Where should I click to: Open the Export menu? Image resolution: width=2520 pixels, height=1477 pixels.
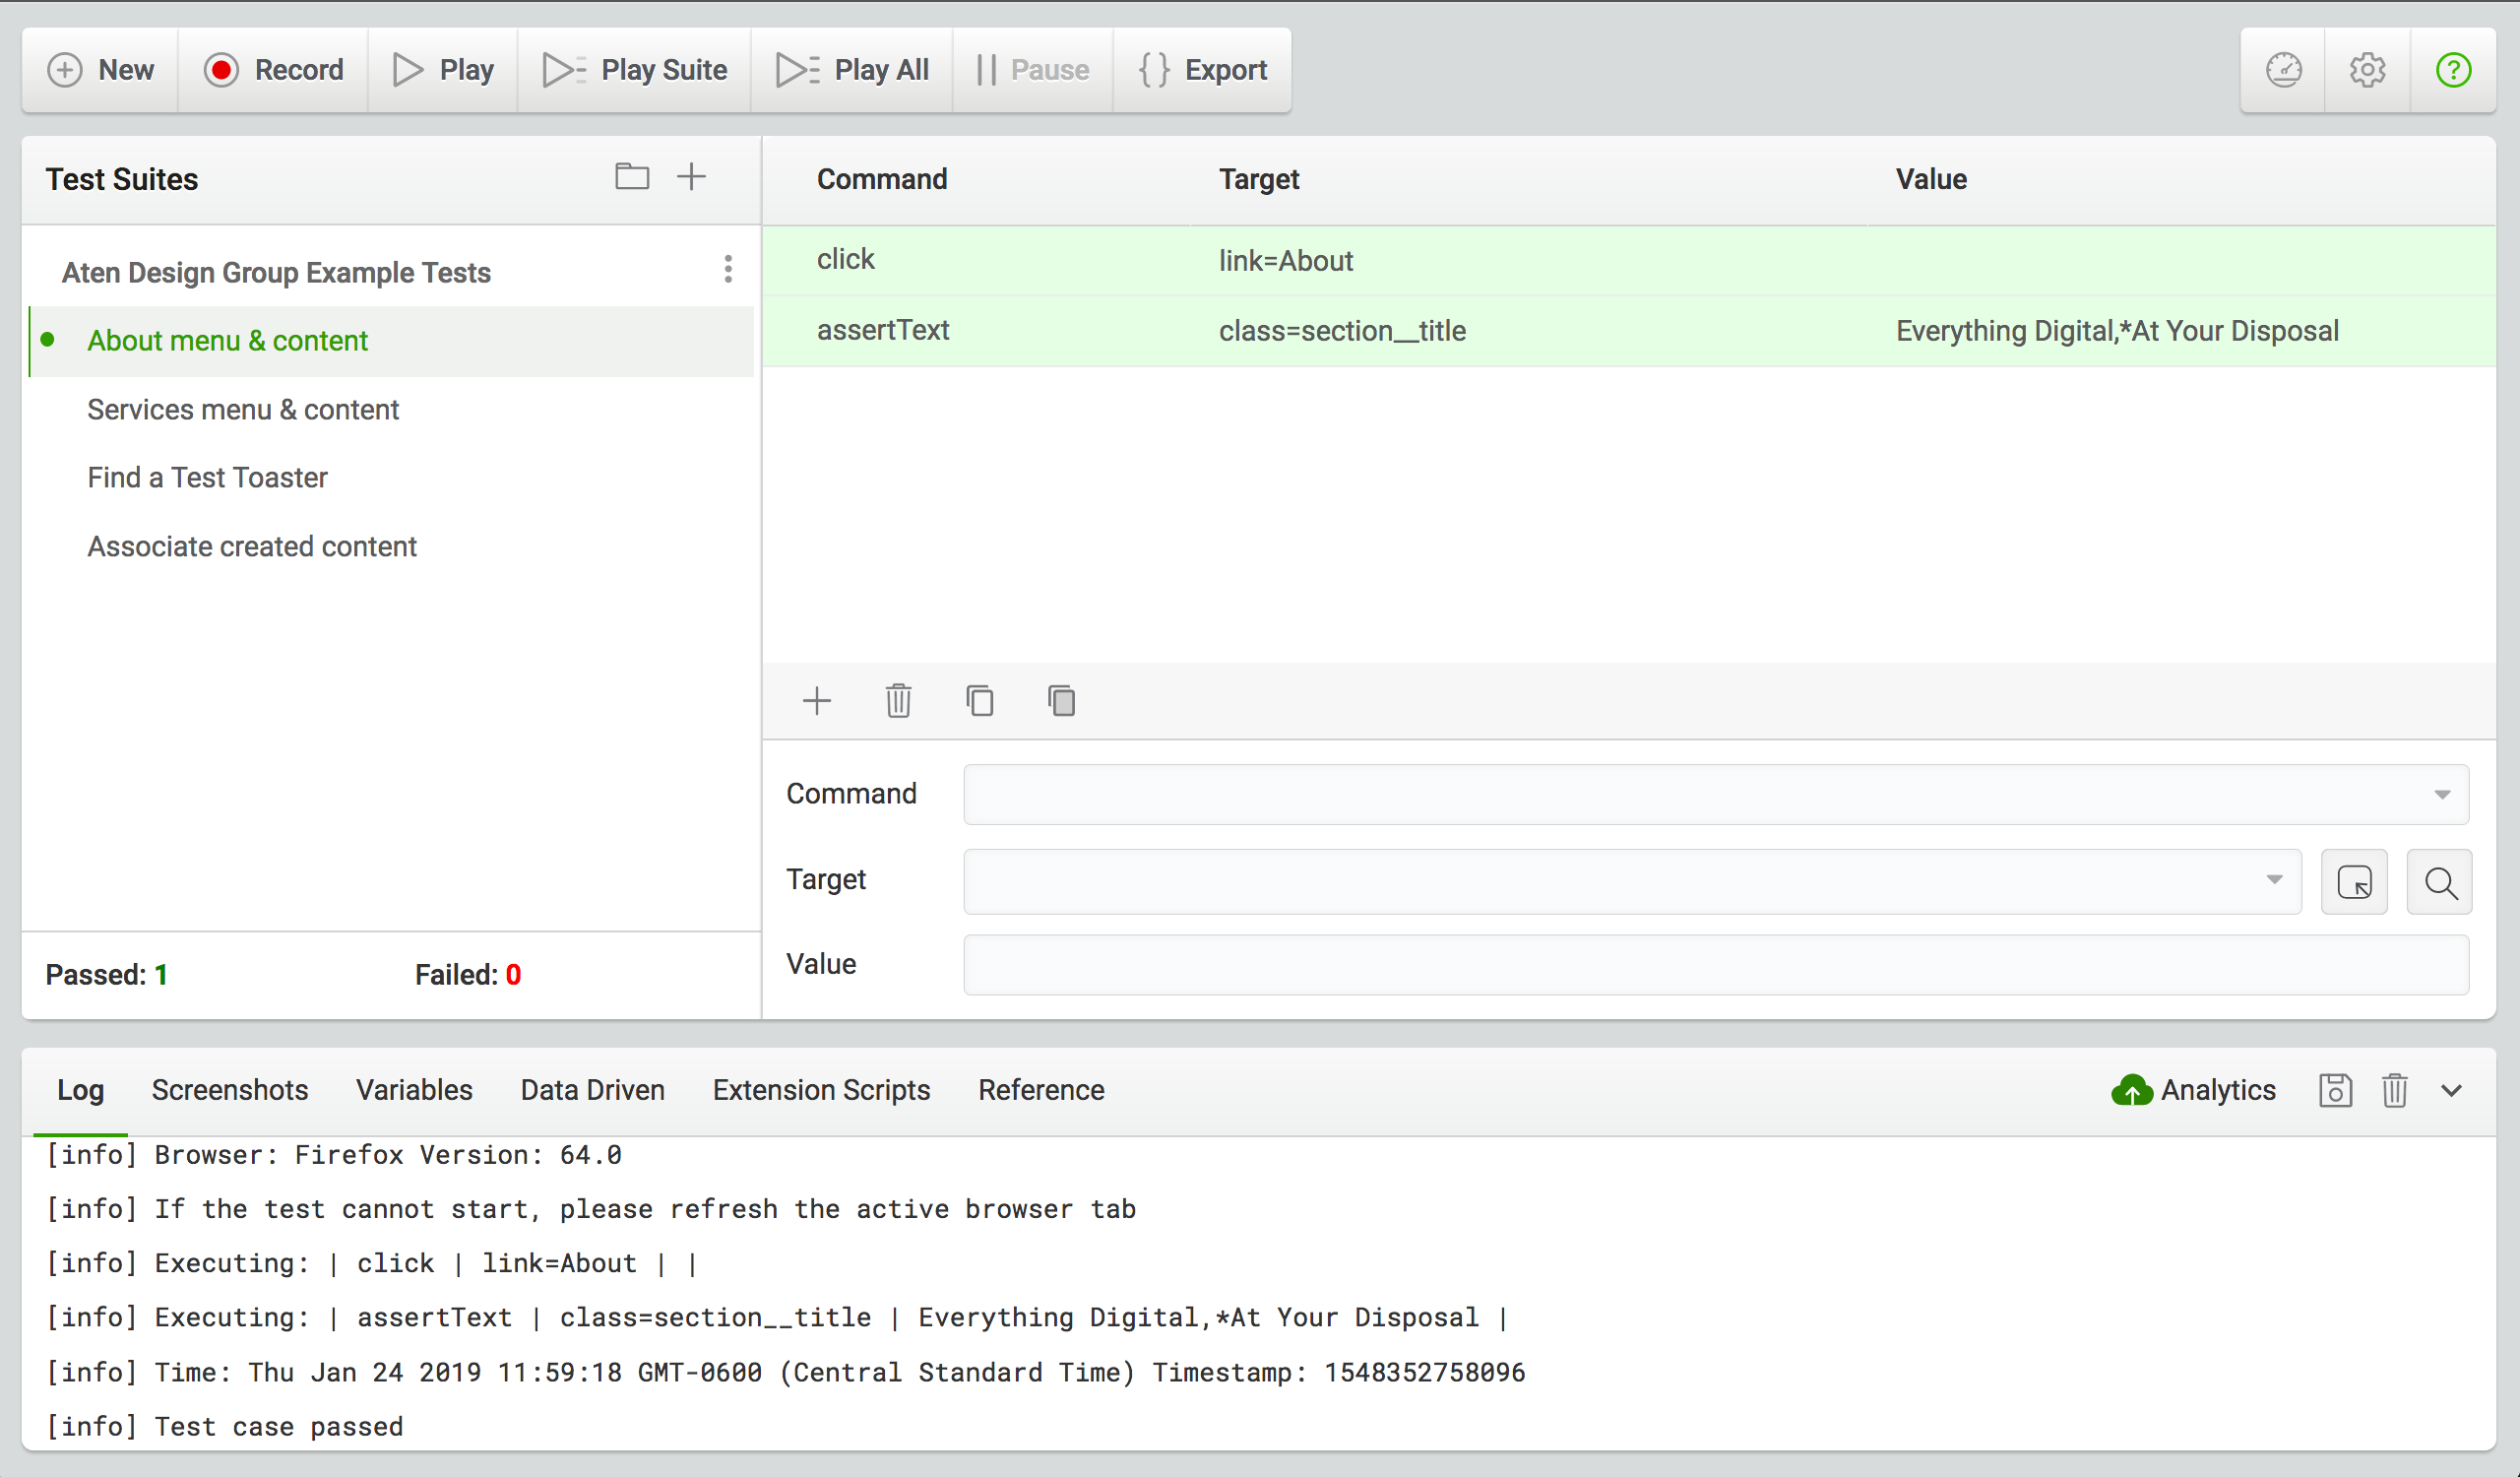coord(1203,70)
